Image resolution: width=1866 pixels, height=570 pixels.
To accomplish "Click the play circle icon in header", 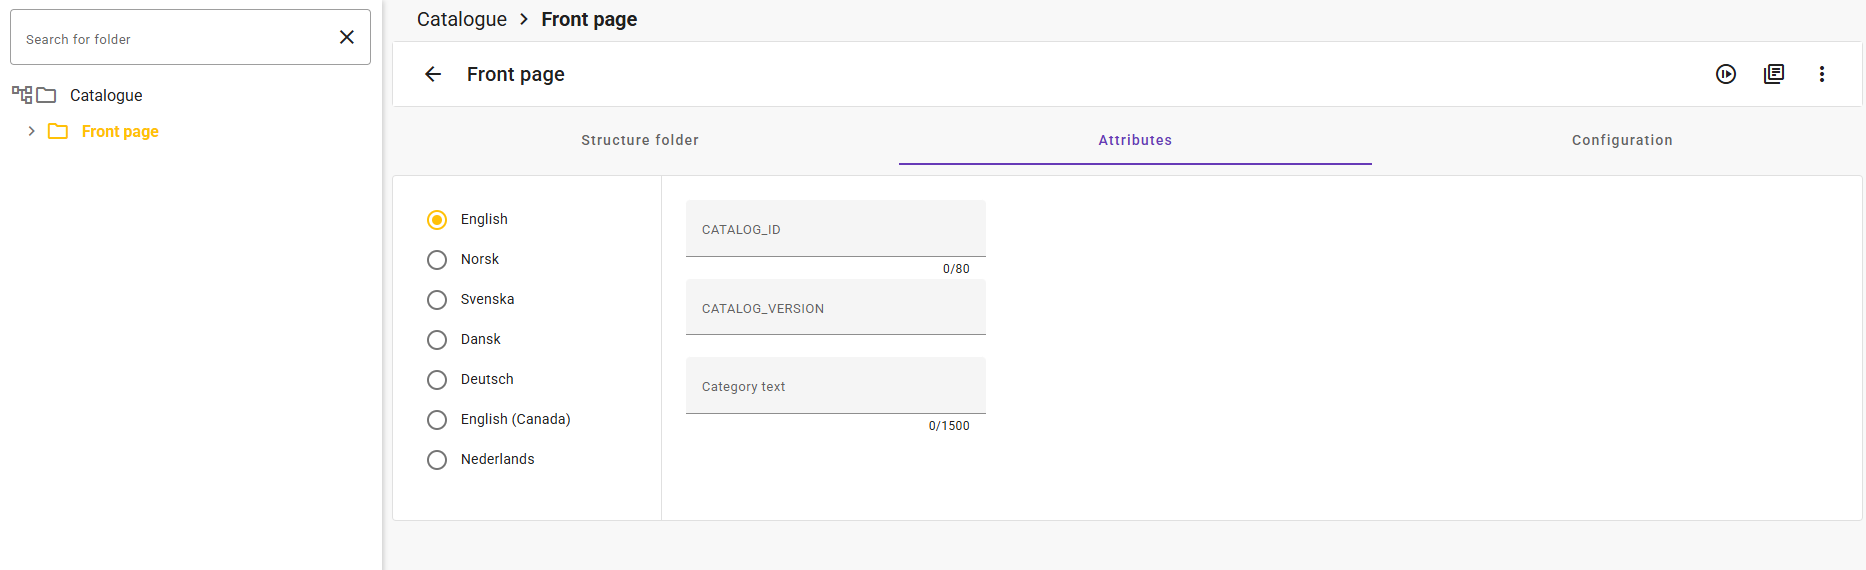I will [x=1726, y=74].
